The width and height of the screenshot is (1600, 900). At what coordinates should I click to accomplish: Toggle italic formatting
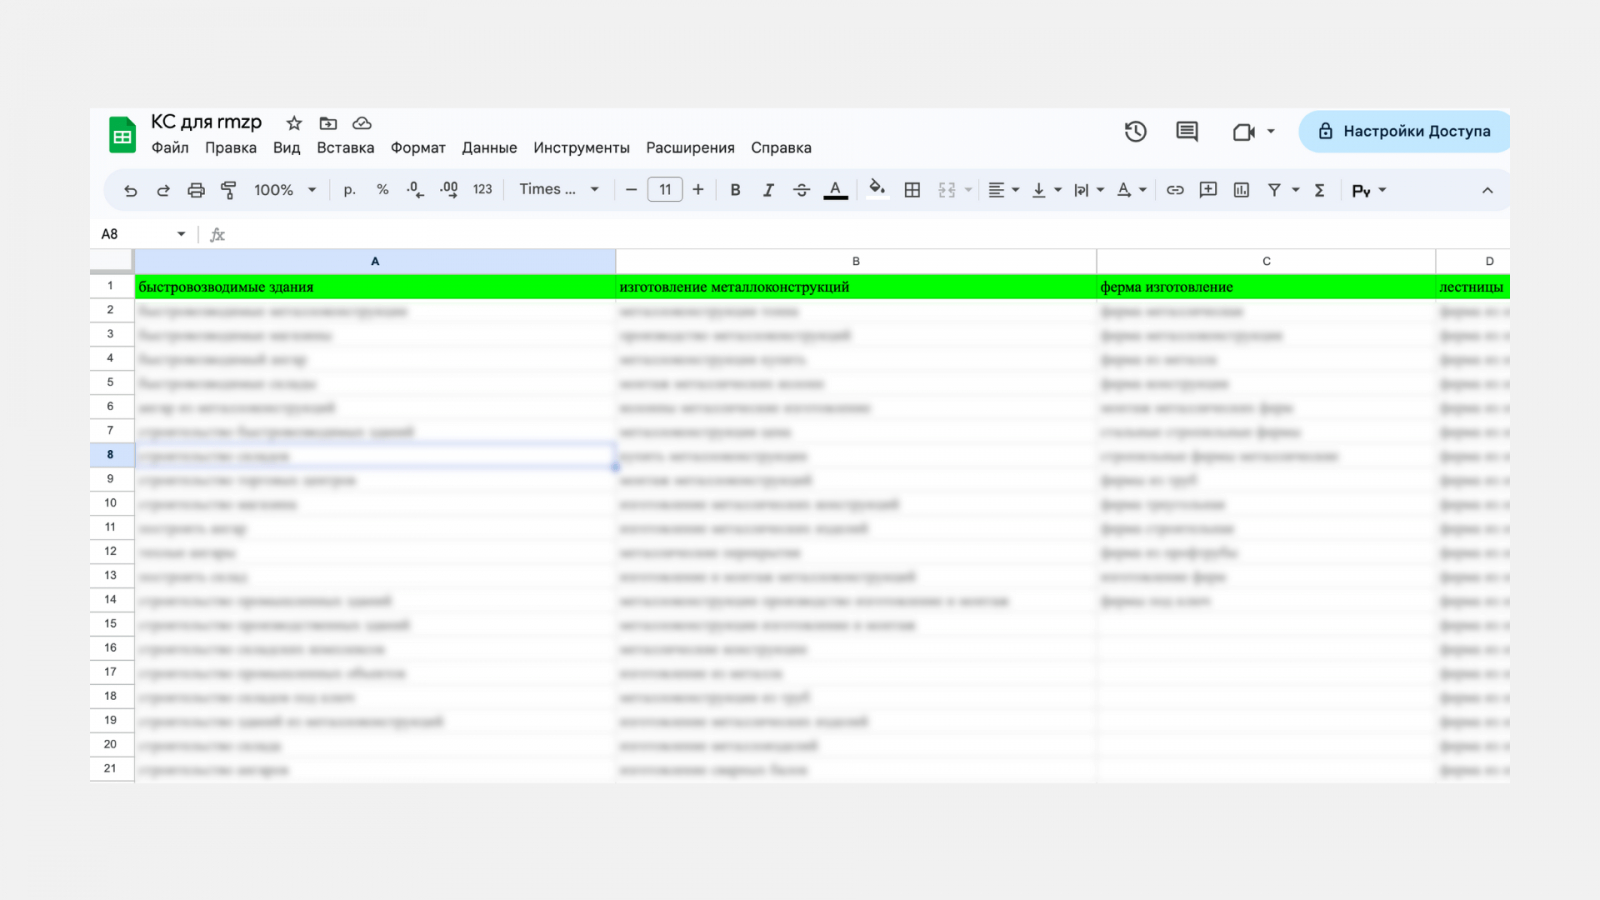coord(768,190)
